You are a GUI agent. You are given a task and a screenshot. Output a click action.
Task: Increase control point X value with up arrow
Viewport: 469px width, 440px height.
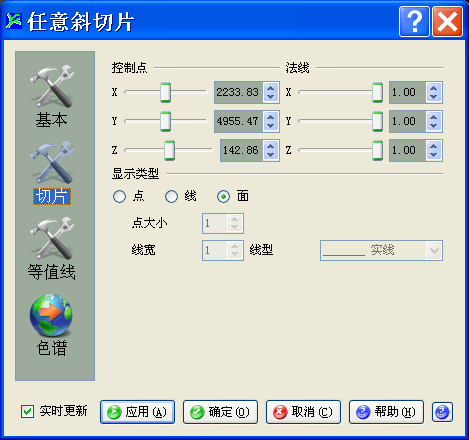tap(271, 88)
